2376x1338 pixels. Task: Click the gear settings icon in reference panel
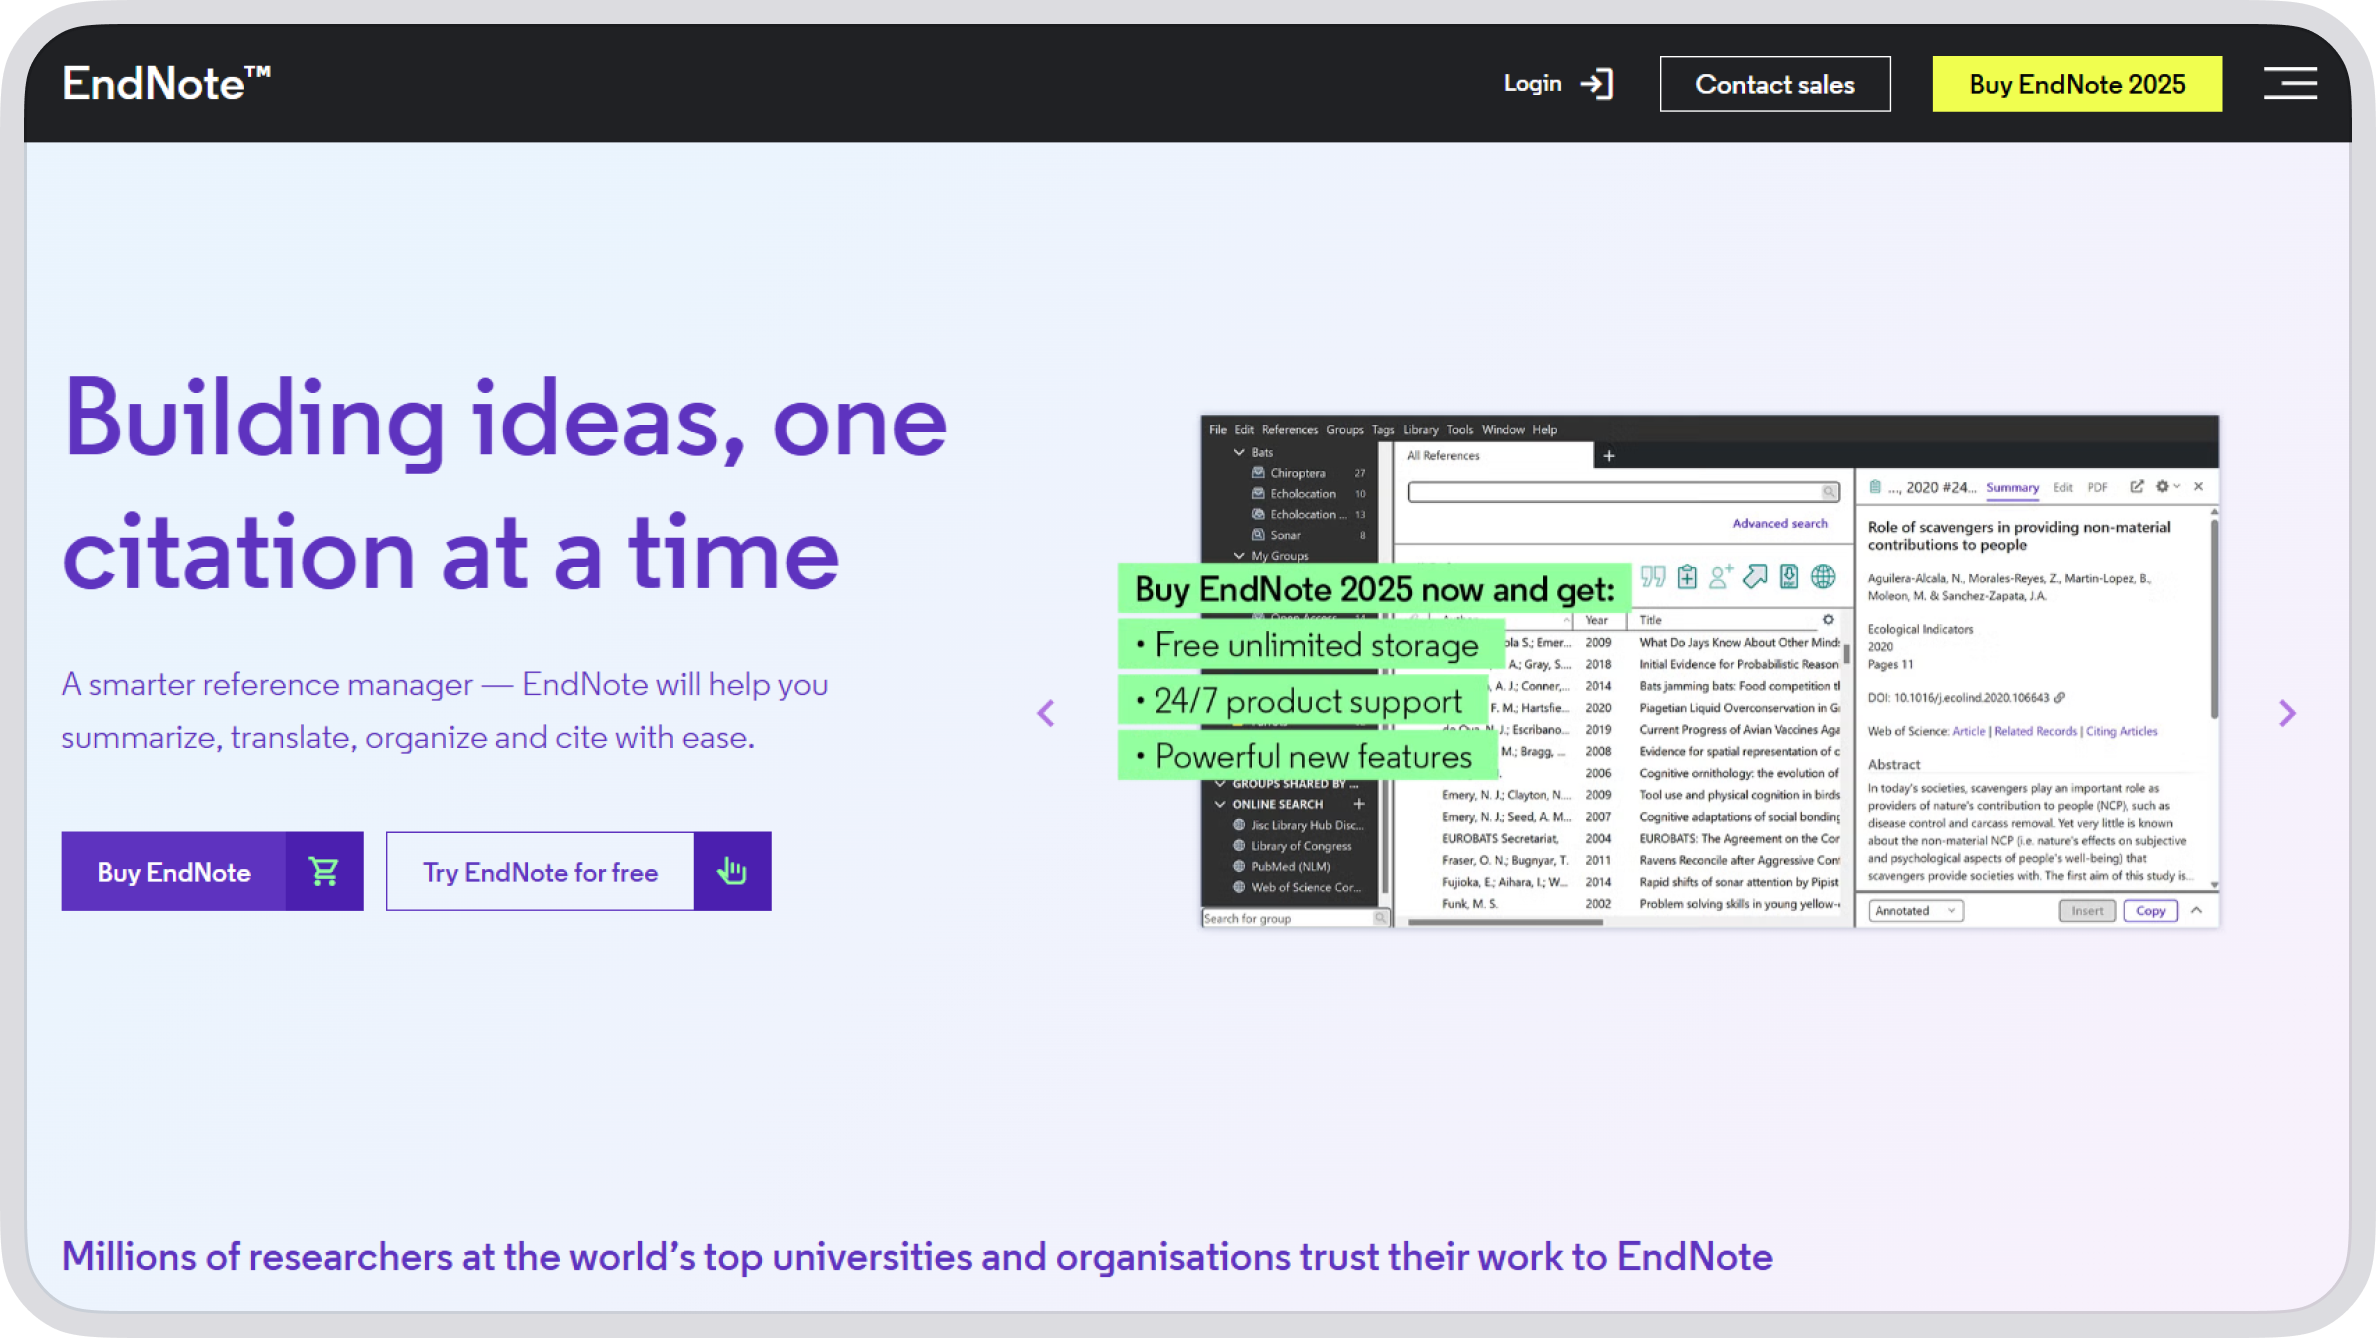(2162, 486)
